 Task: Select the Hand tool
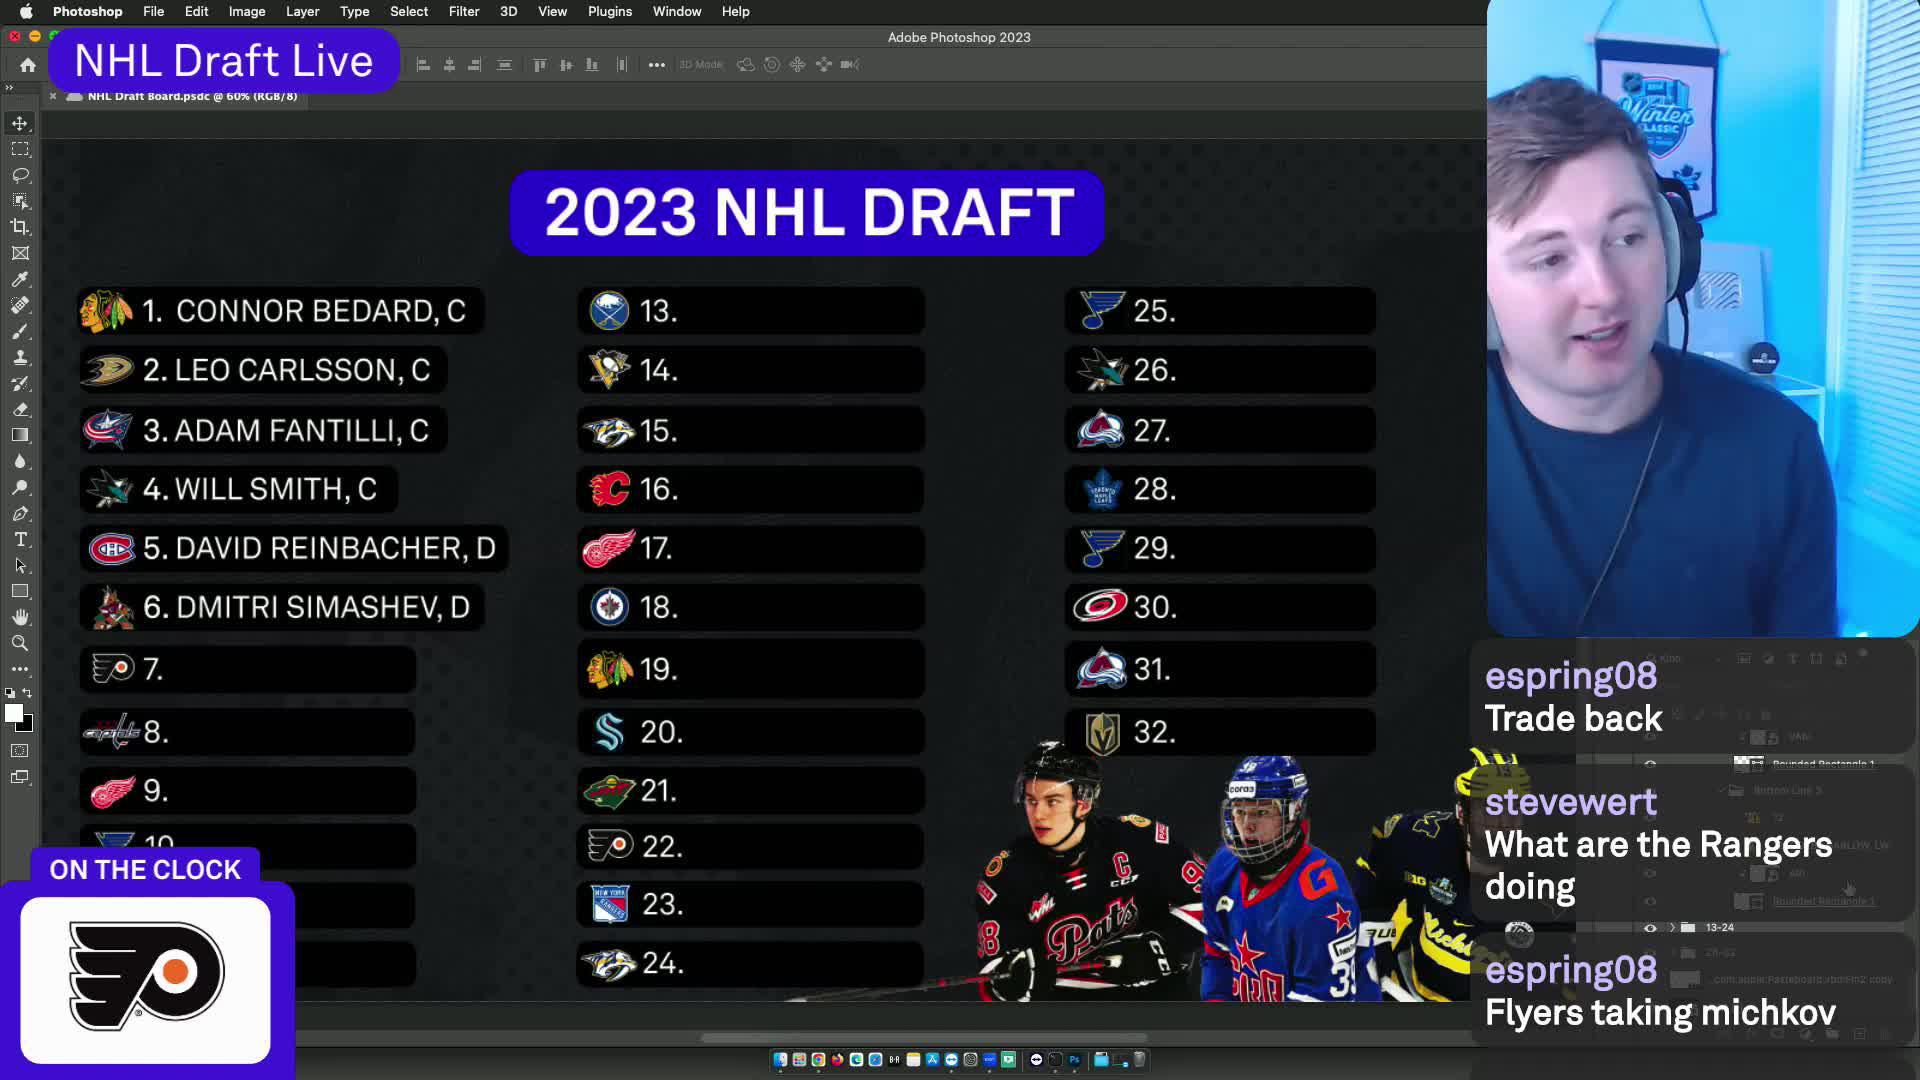coord(20,617)
